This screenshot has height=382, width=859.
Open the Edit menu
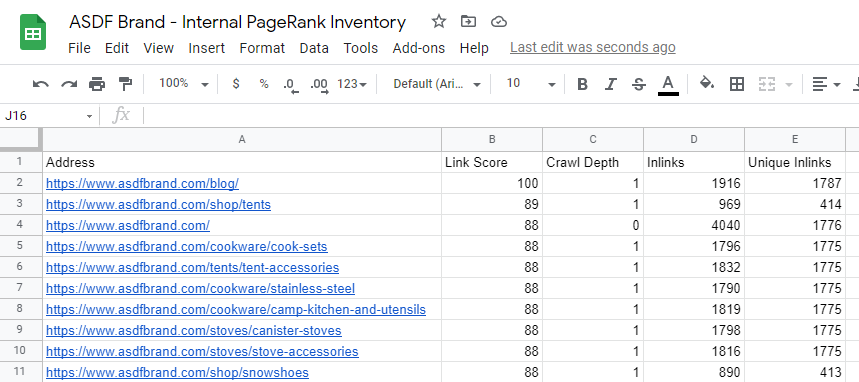(x=117, y=48)
